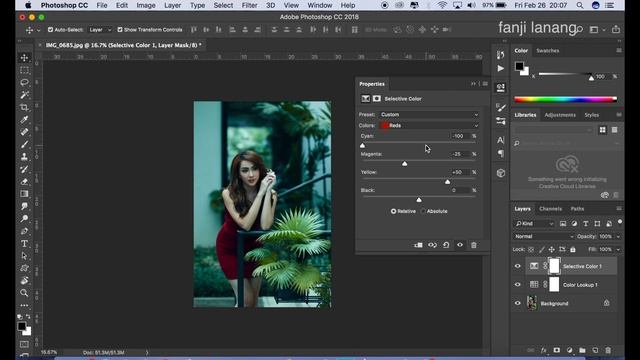Image resolution: width=640 pixels, height=360 pixels.
Task: Select the Magic Wand tool
Action: 24,95
